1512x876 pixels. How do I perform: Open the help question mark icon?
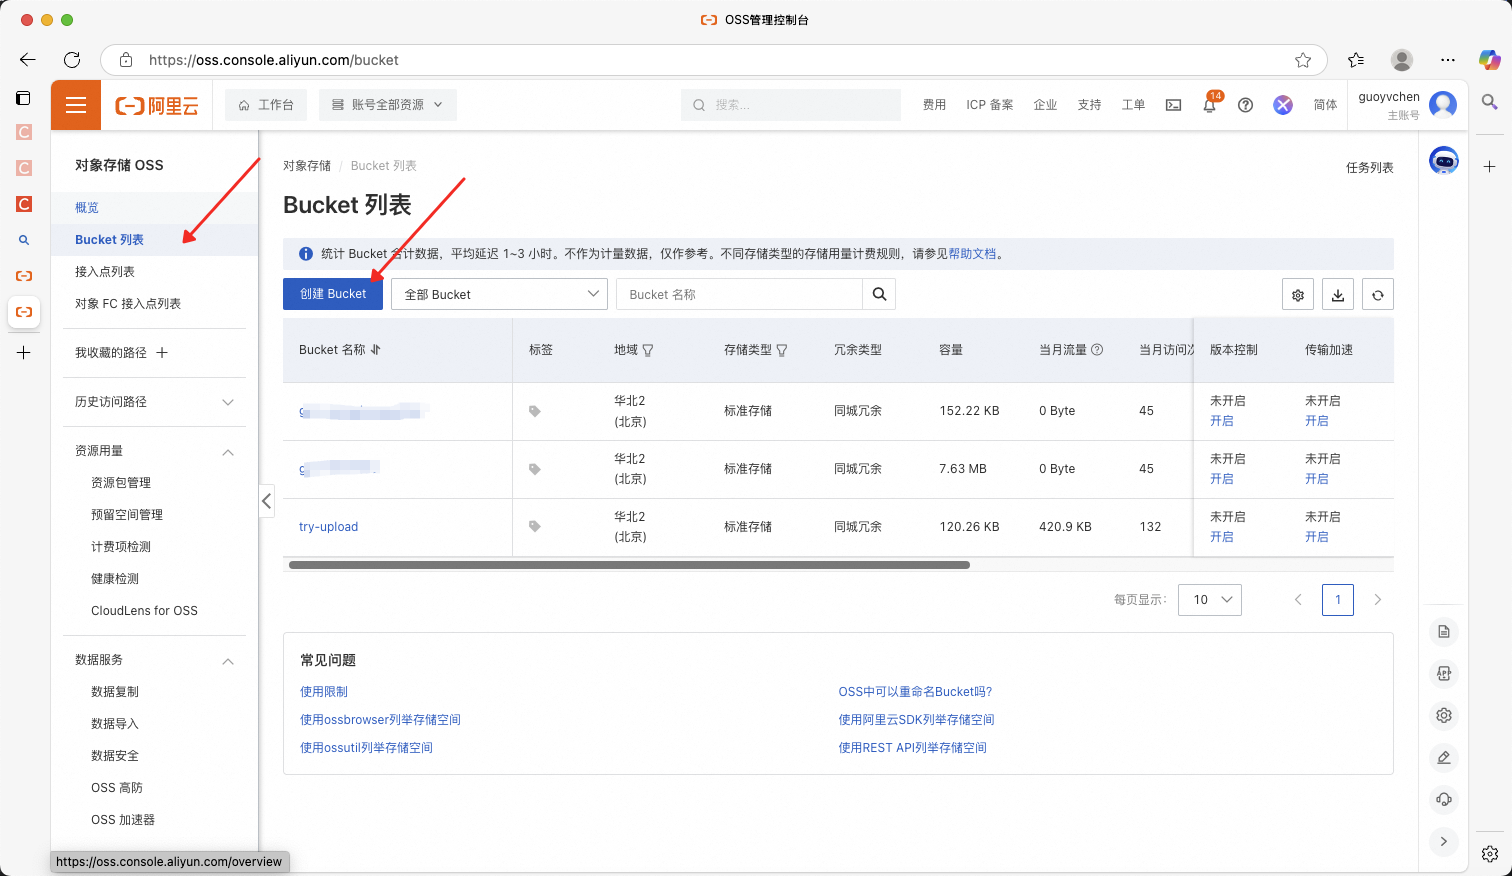1244,104
